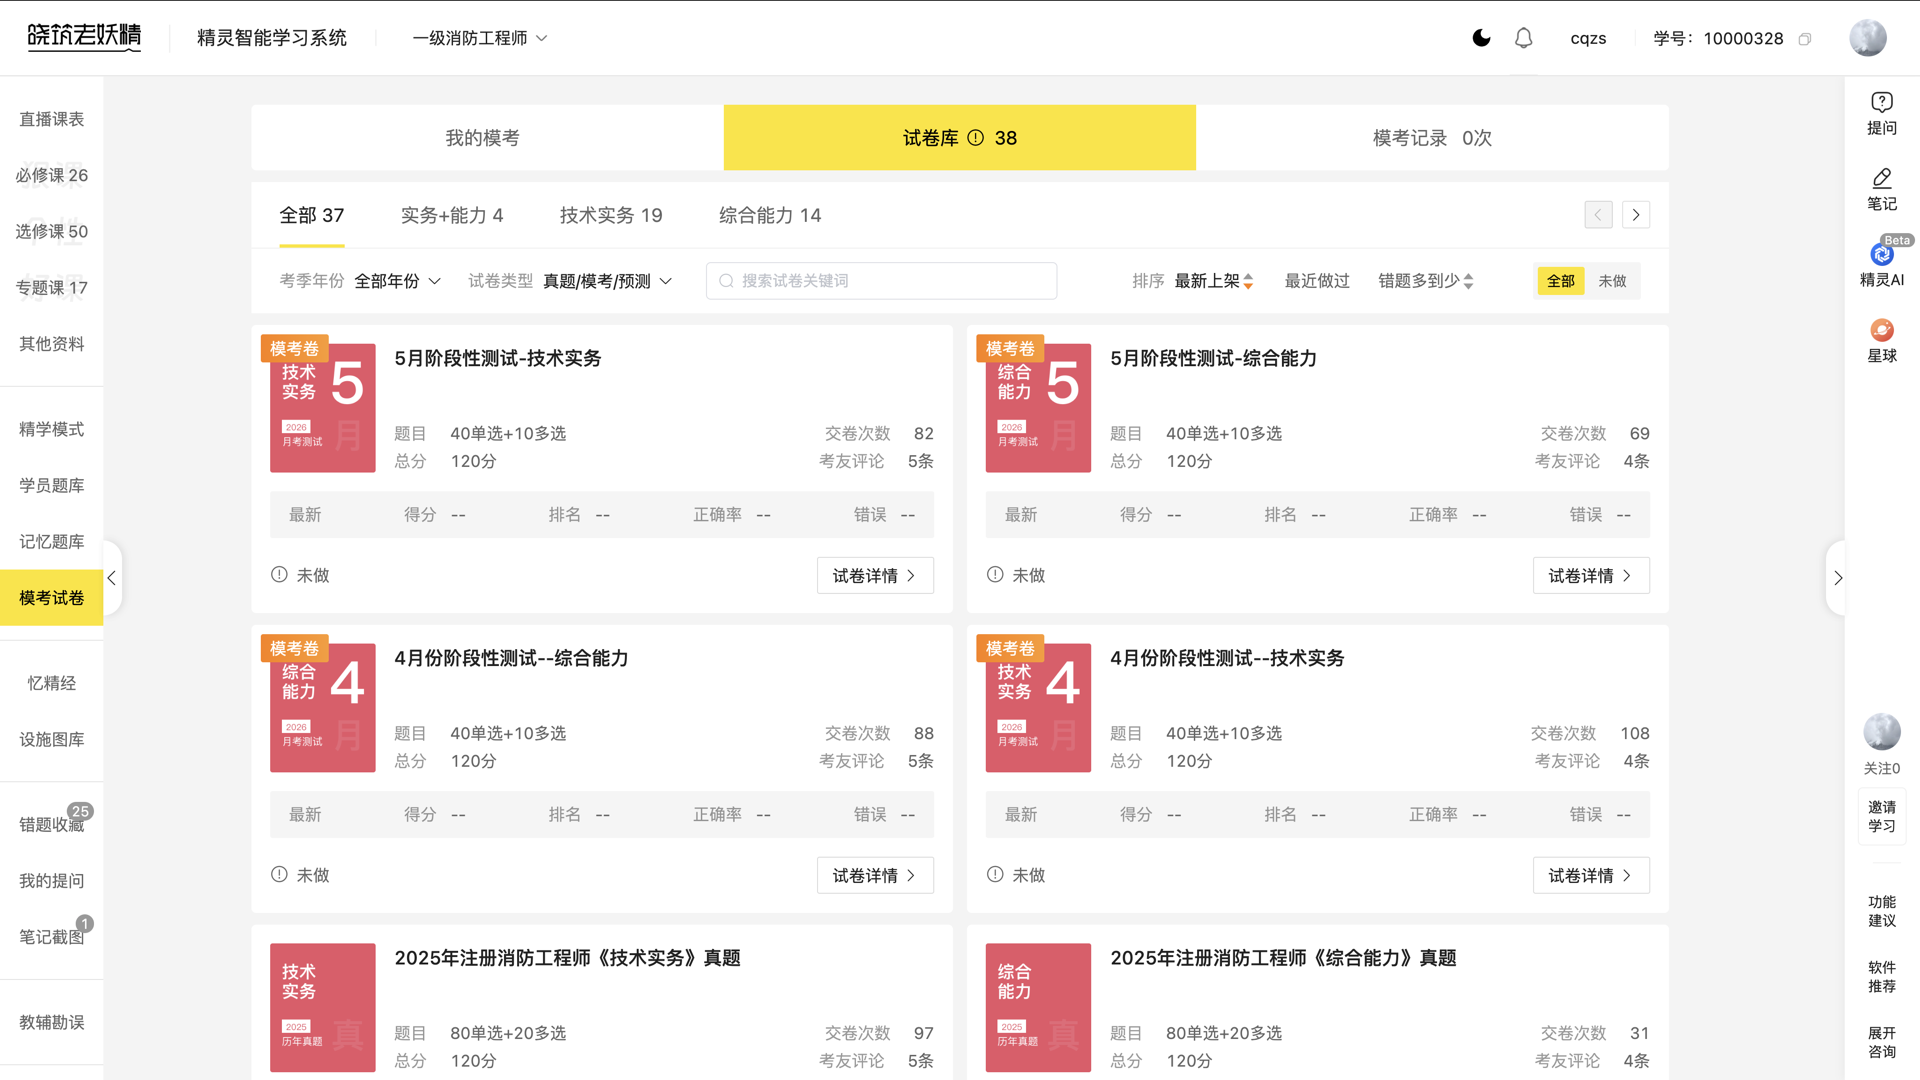Click 邀请学习 button
The width and height of the screenshot is (1920, 1080).
click(x=1882, y=816)
